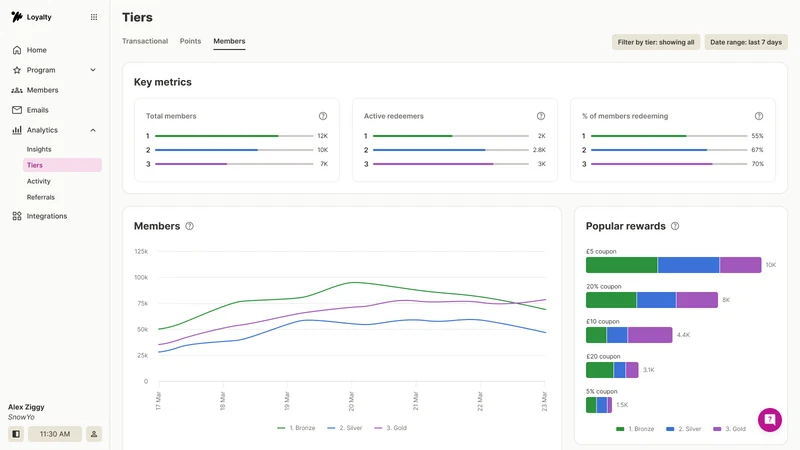Screen dimensions: 800x450
Task: Click the 20 Mar axis label
Action: click(x=351, y=401)
